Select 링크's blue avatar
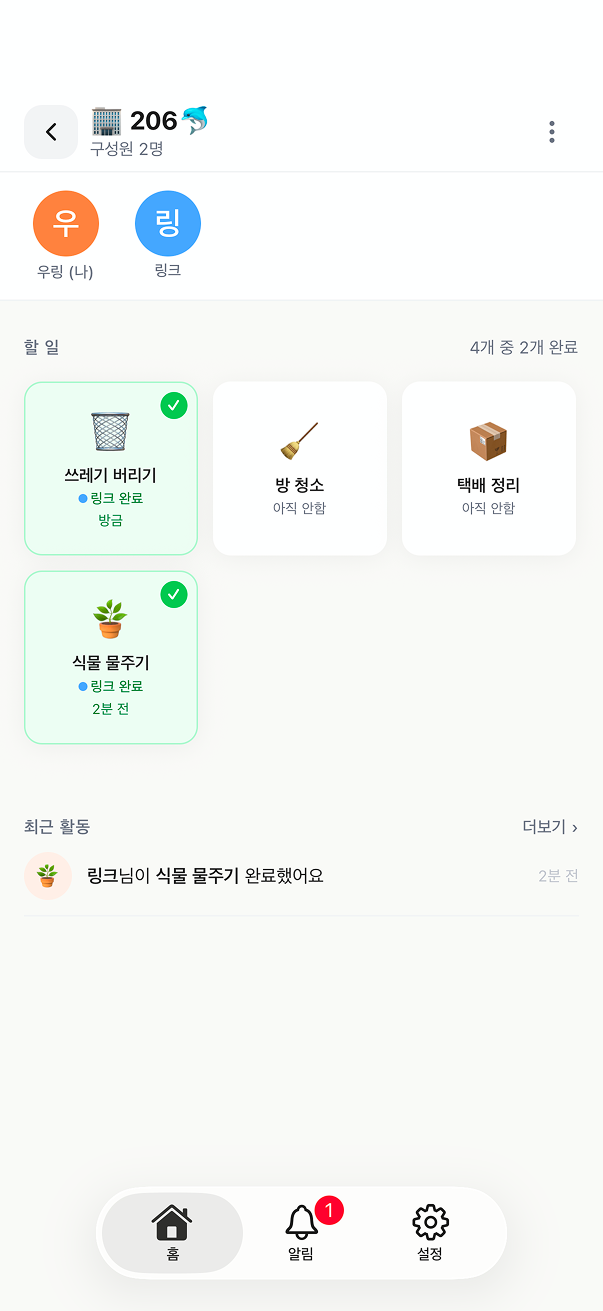This screenshot has width=603, height=1311. click(167, 223)
